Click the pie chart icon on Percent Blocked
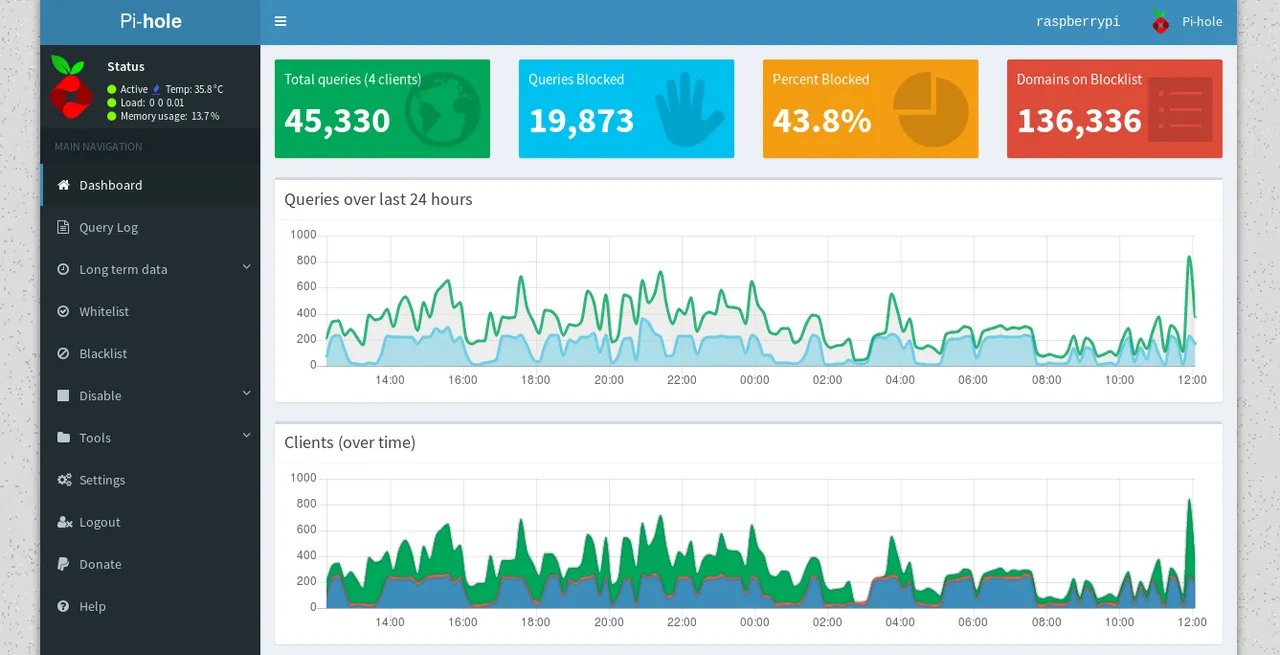 pos(930,110)
